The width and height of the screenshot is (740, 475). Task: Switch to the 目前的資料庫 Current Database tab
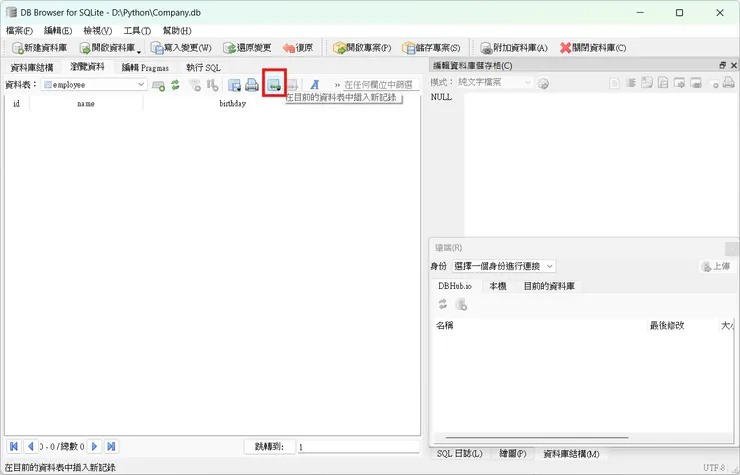coord(549,286)
